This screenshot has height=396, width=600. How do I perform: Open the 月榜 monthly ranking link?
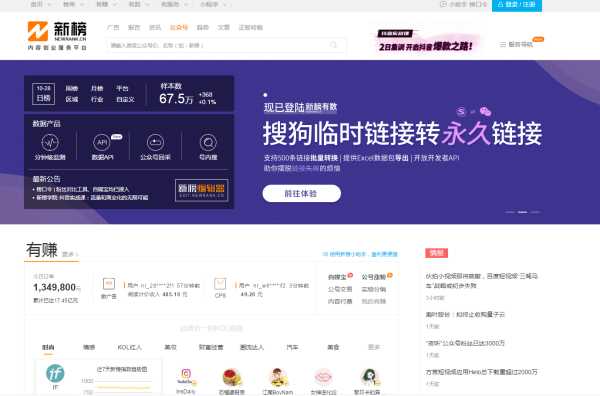(97, 88)
